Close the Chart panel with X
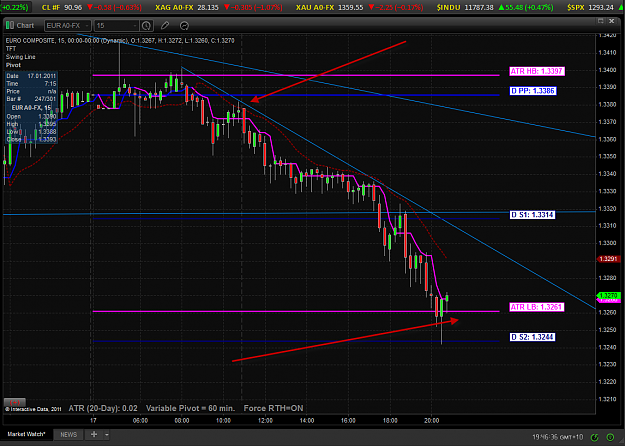Screen dimensions: 625x446 611,21
